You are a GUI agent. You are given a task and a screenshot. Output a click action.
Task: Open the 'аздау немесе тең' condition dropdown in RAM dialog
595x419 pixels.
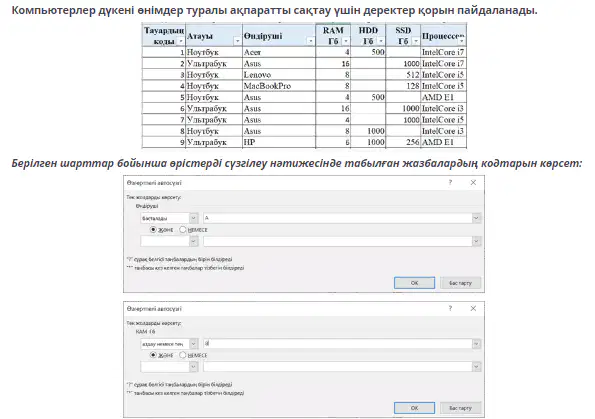[194, 344]
